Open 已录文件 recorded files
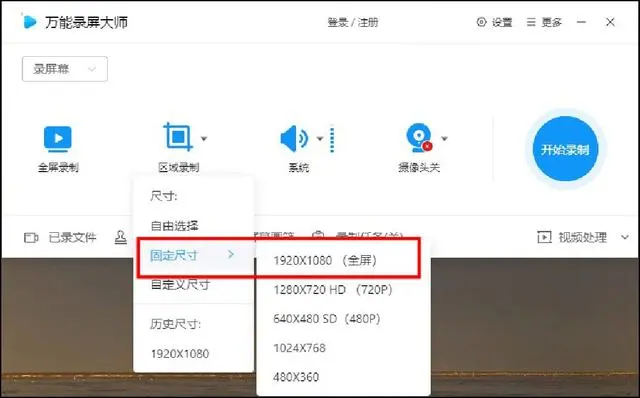This screenshot has height=398, width=640. 72,237
